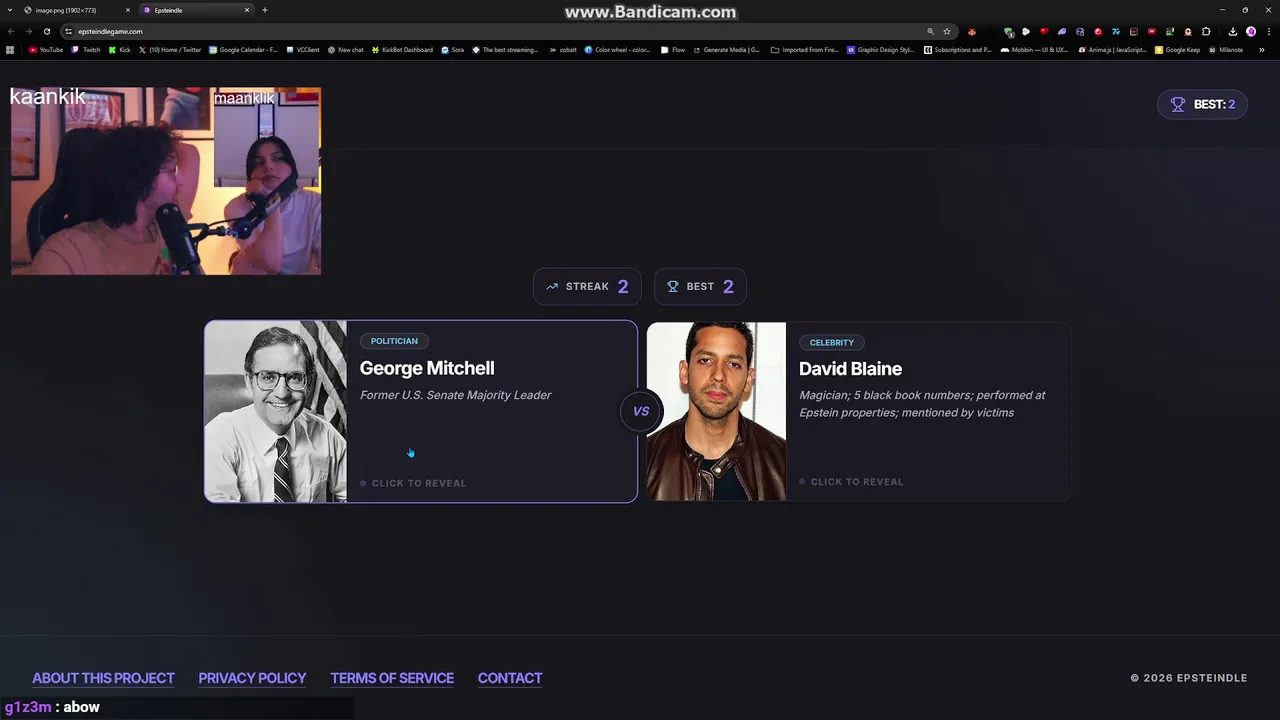
Task: Open the Google Keep bookmark
Action: pos(1177,49)
